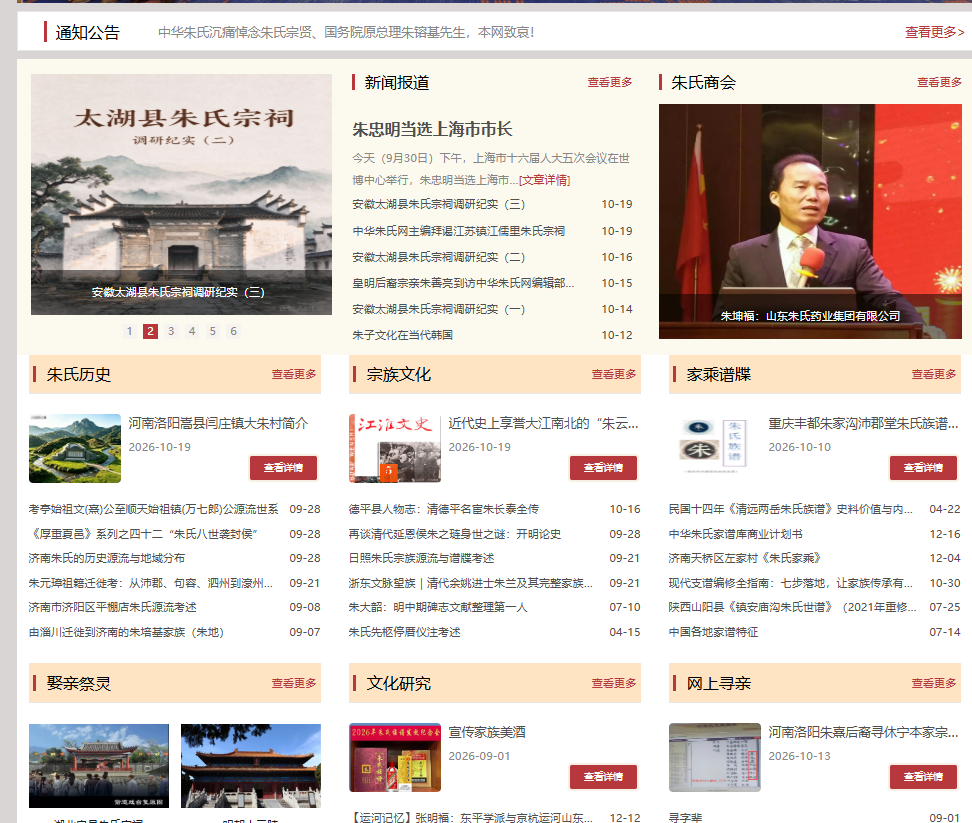This screenshot has width=972, height=823.
Task: View more in 文化研究 section
Action: click(x=614, y=683)
